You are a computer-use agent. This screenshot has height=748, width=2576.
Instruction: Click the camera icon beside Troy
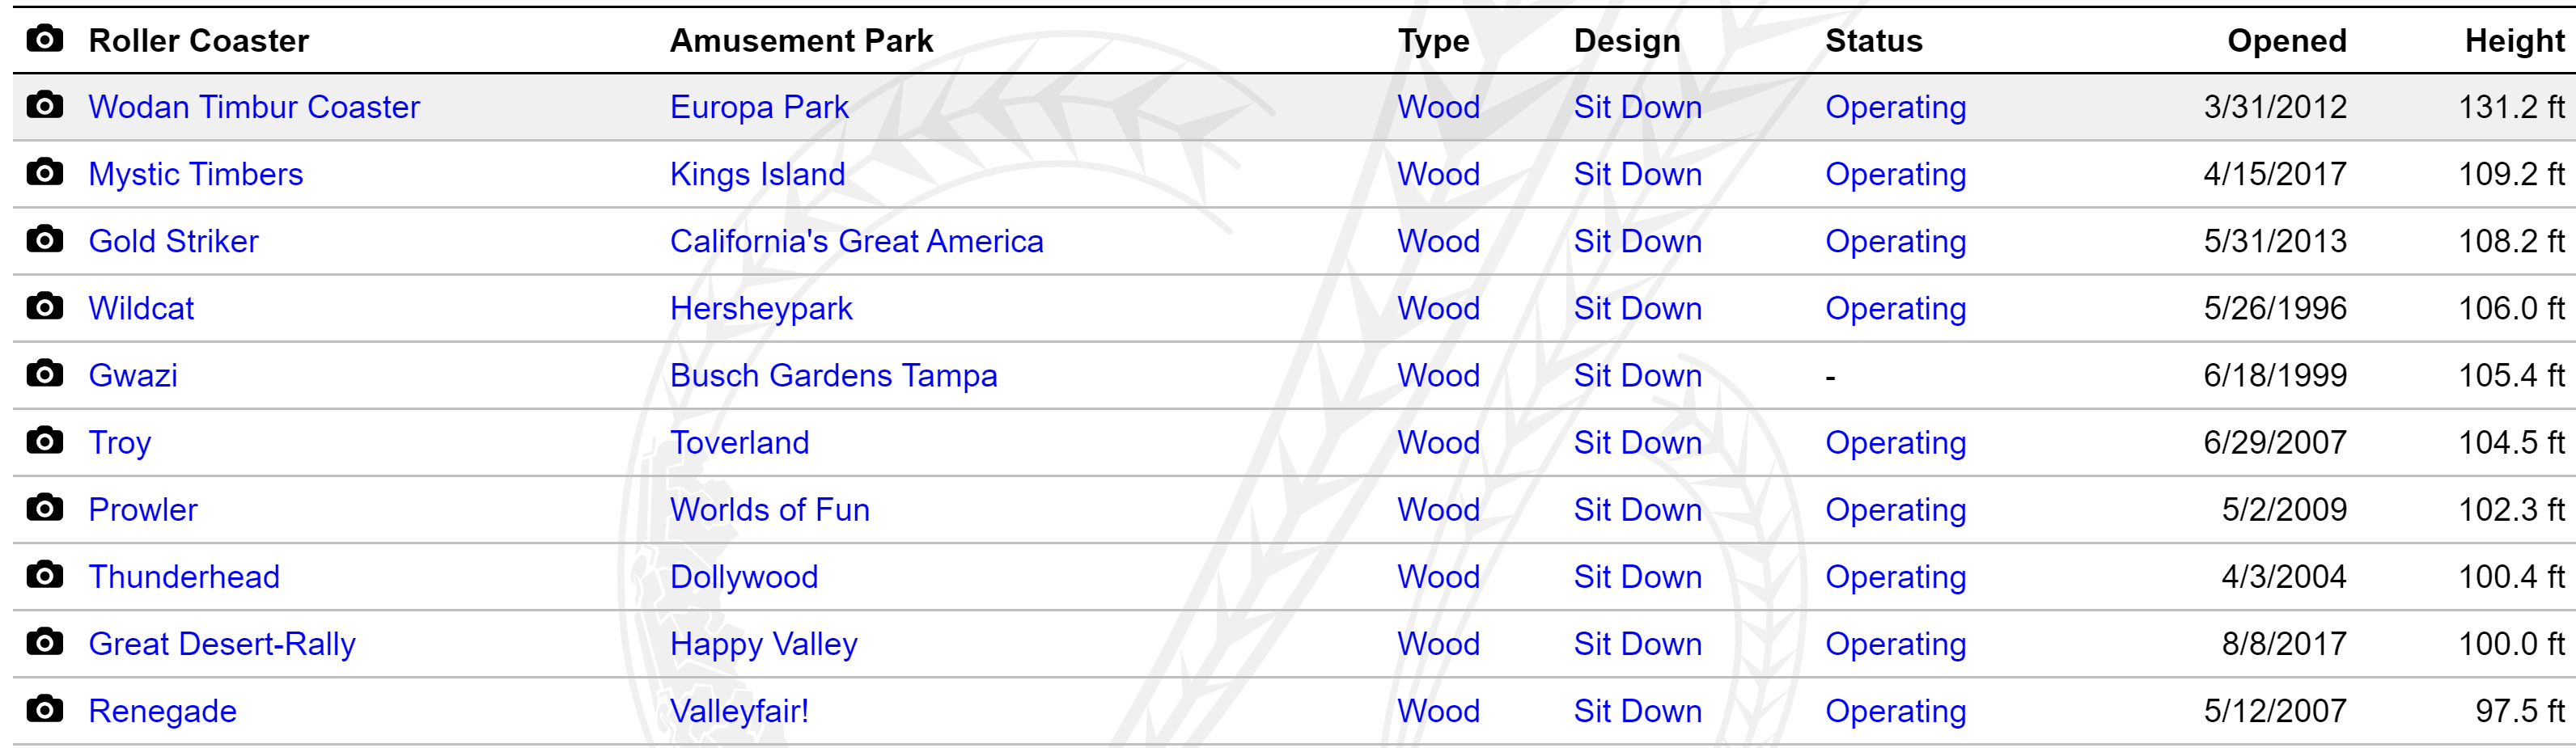pos(44,440)
